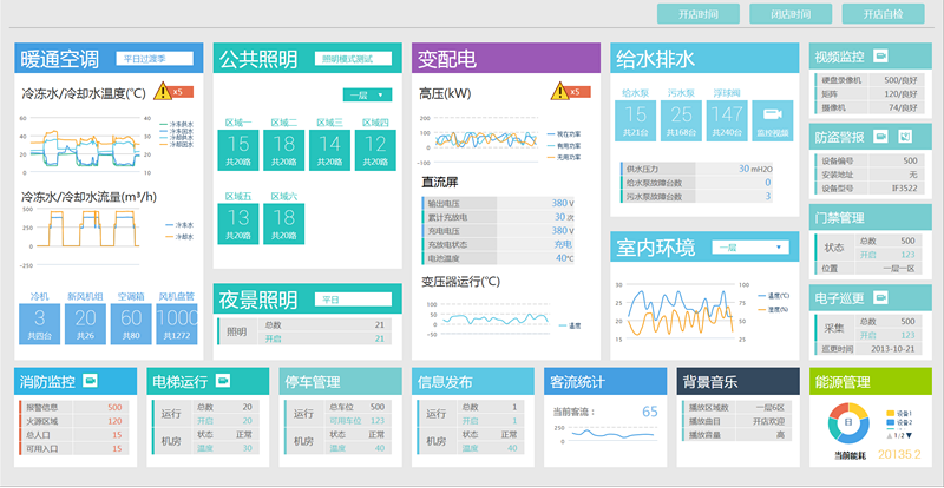Click the 闭店时间 button
Viewport: 944px width, 488px height.
pos(792,14)
